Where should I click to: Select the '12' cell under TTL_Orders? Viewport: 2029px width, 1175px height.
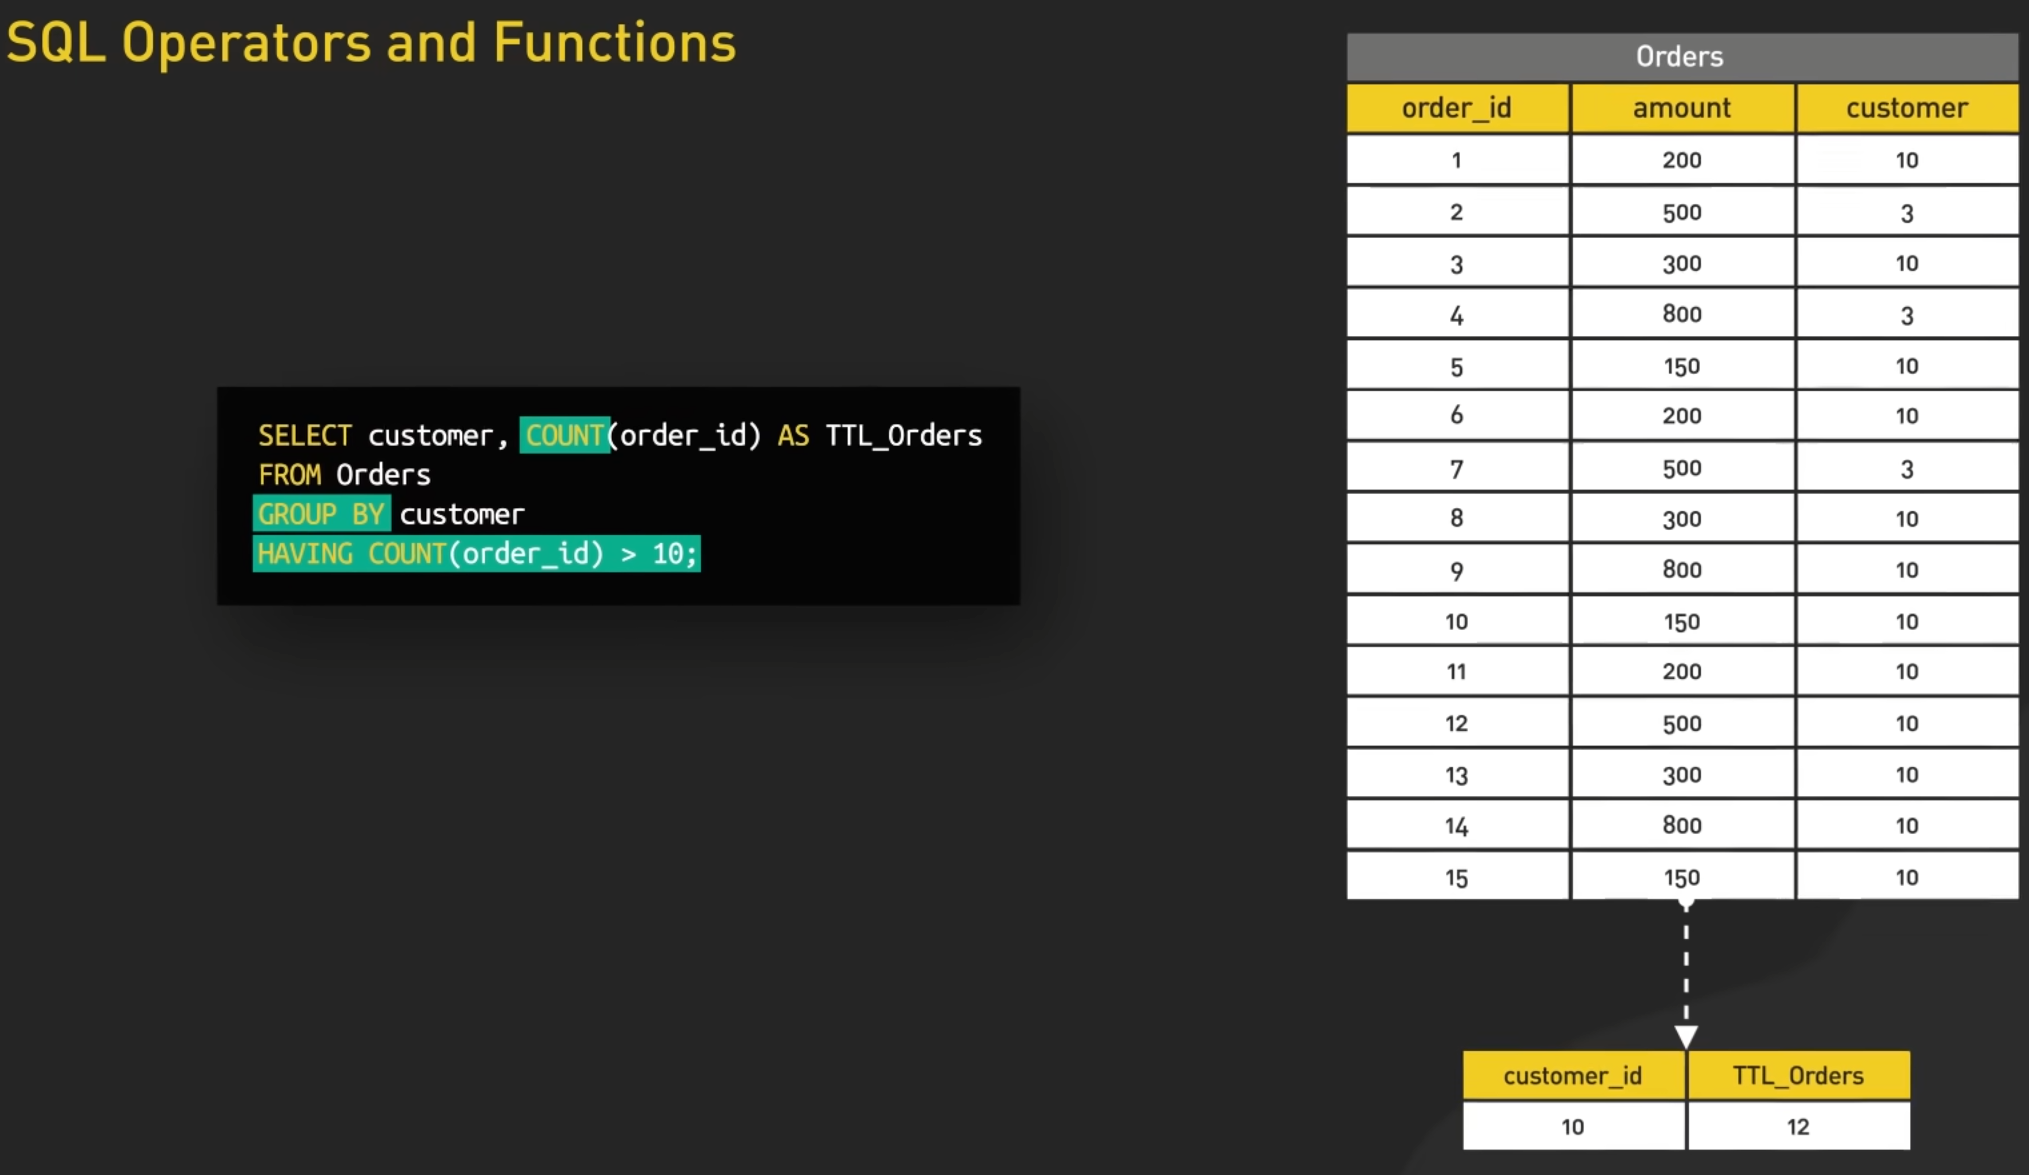[x=1798, y=1126]
